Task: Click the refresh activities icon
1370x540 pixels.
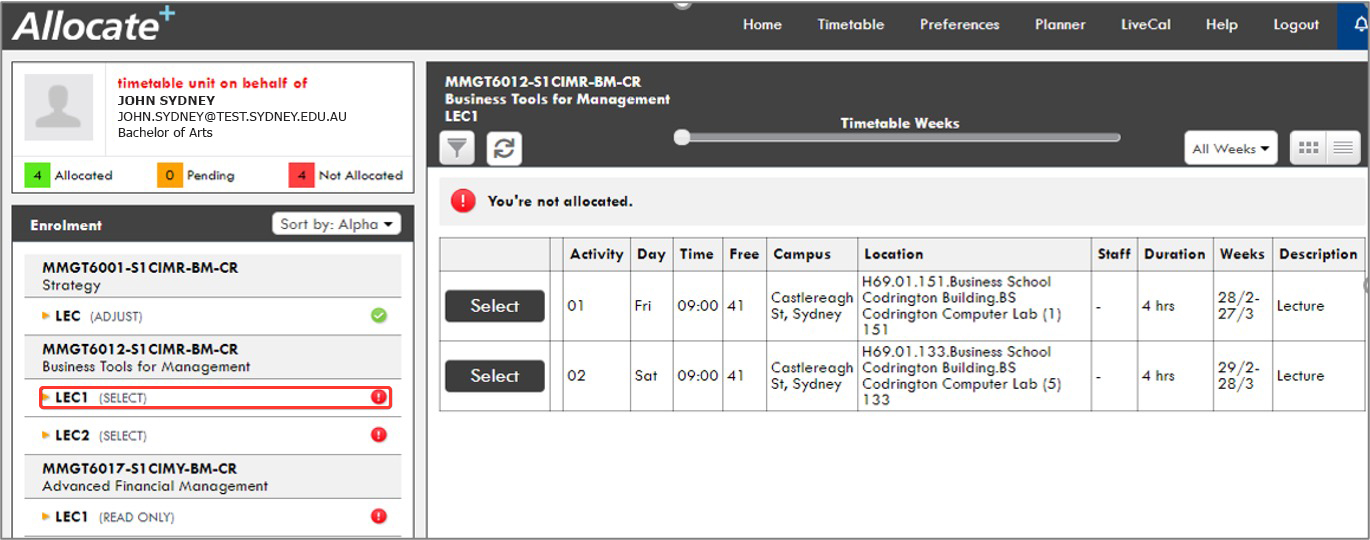Action: point(504,148)
